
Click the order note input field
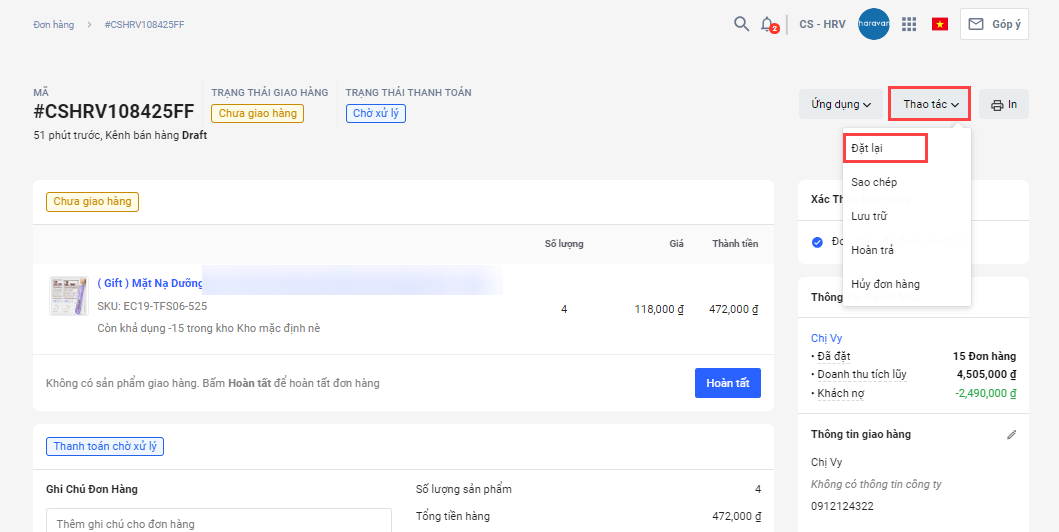[218, 522]
